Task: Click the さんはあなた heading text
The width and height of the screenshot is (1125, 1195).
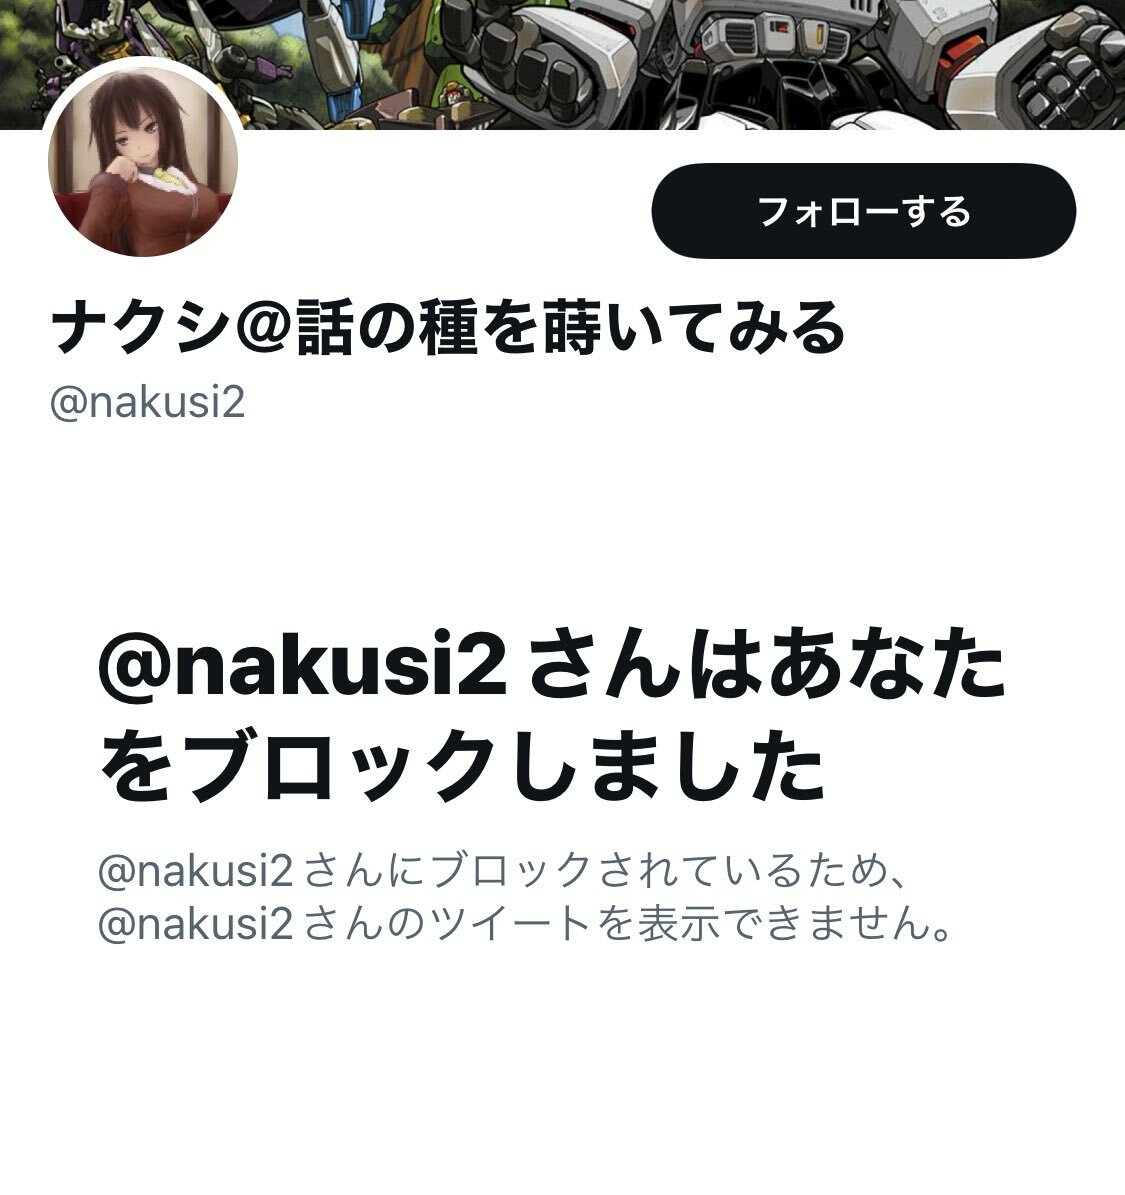Action: [764, 663]
